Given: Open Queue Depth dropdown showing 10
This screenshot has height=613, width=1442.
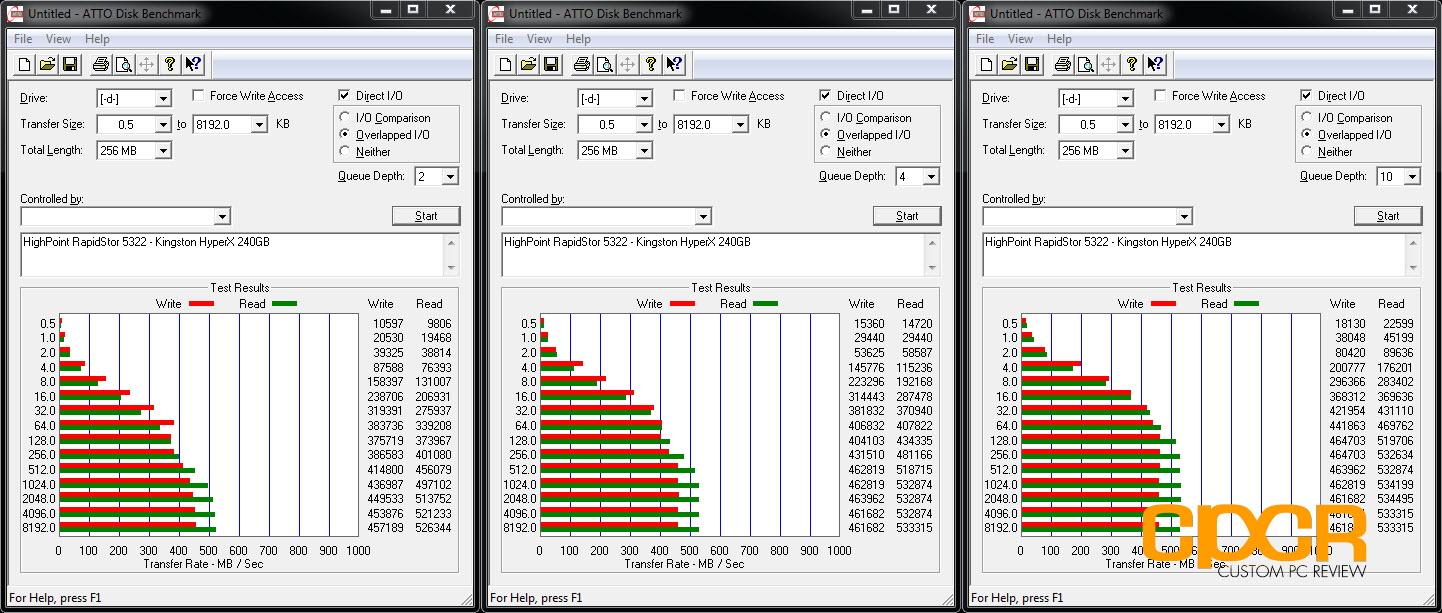Looking at the screenshot, I should (1412, 177).
